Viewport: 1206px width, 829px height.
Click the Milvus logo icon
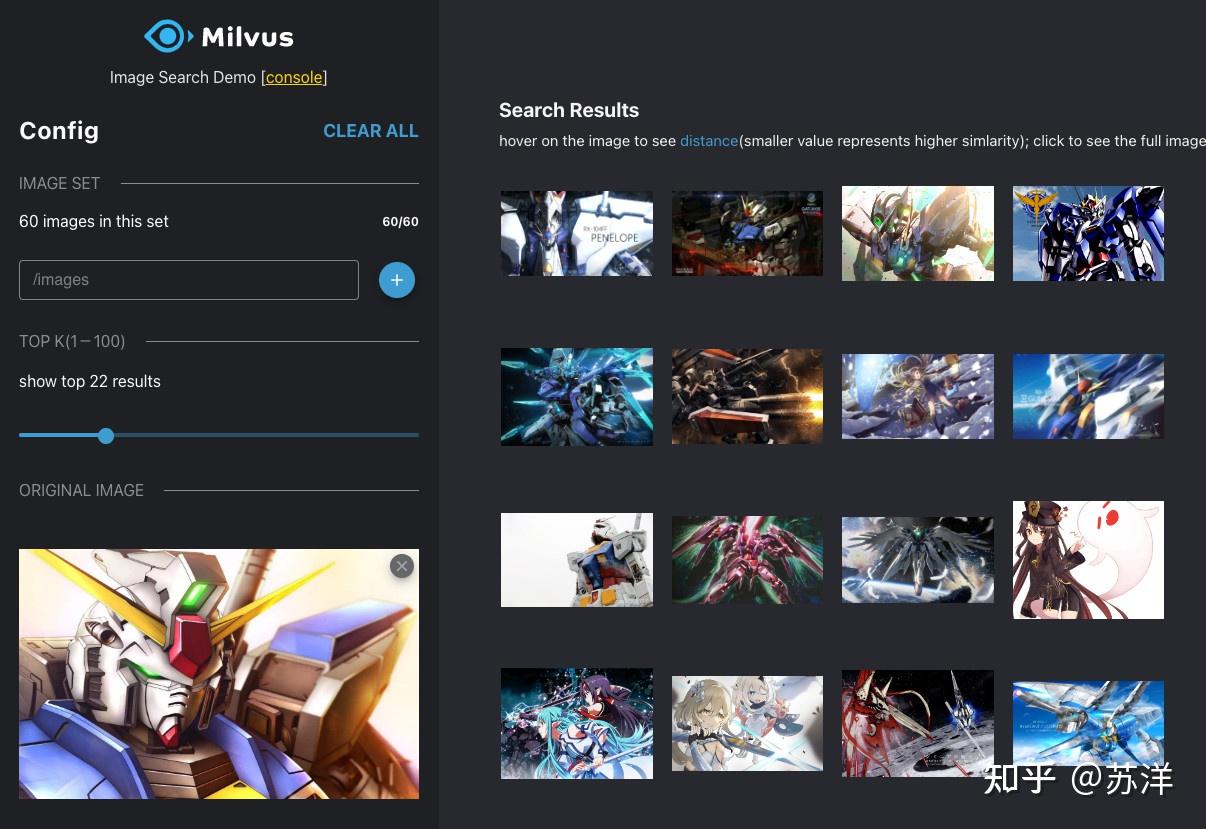pos(168,36)
